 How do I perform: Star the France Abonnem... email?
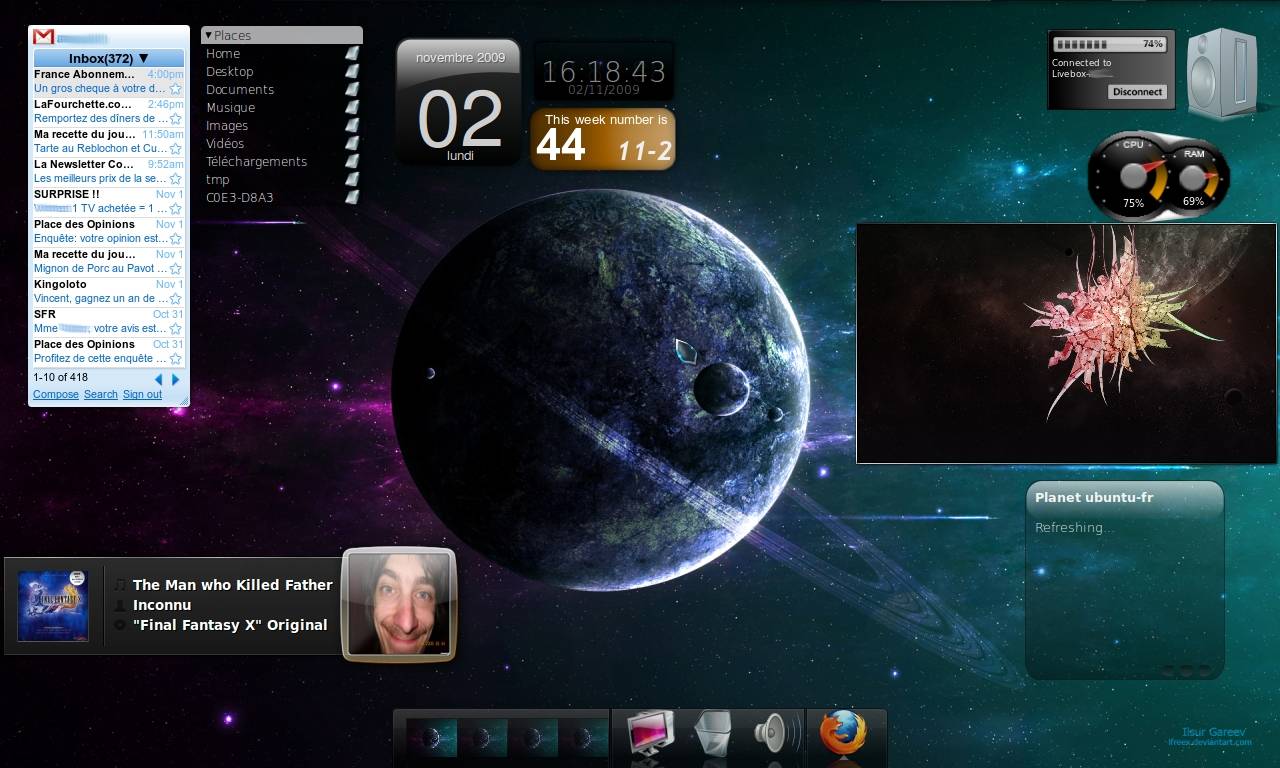176,89
